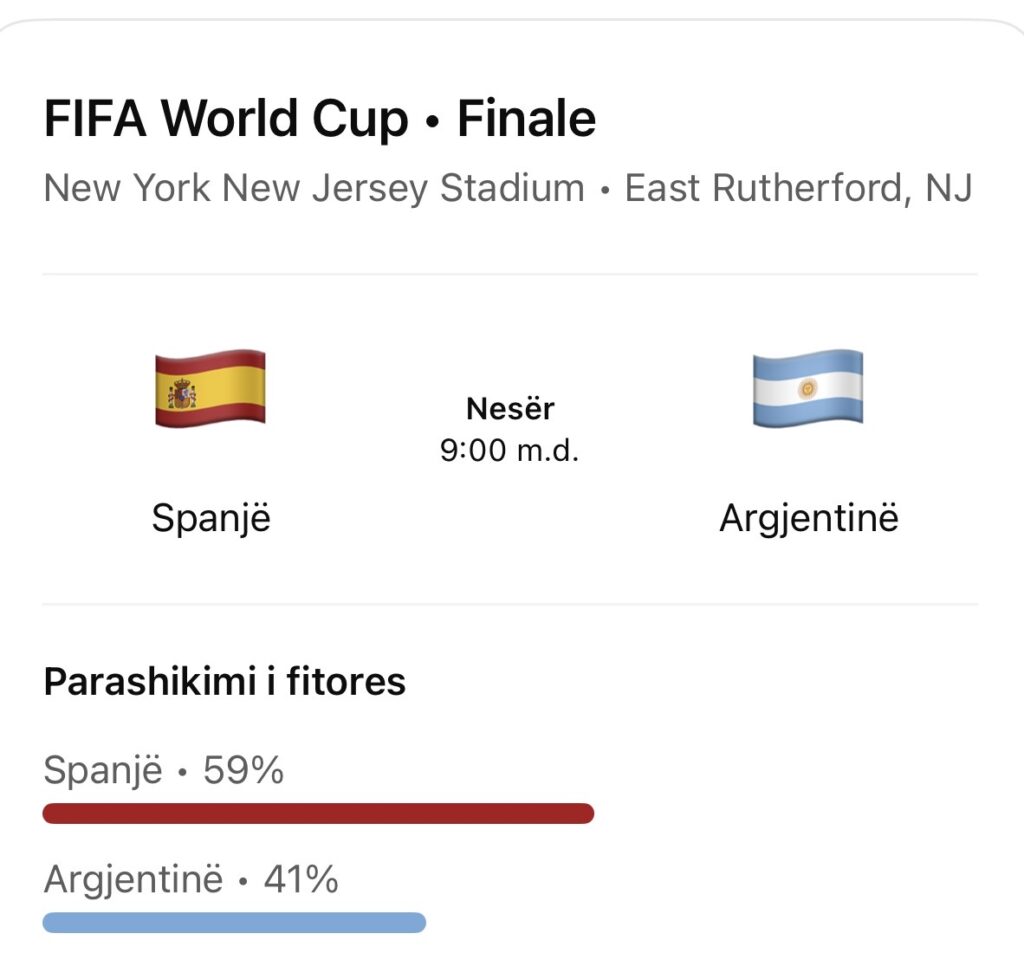Select the Parashikimi i fitores heading
Screen dimensions: 1024x953
click(225, 682)
